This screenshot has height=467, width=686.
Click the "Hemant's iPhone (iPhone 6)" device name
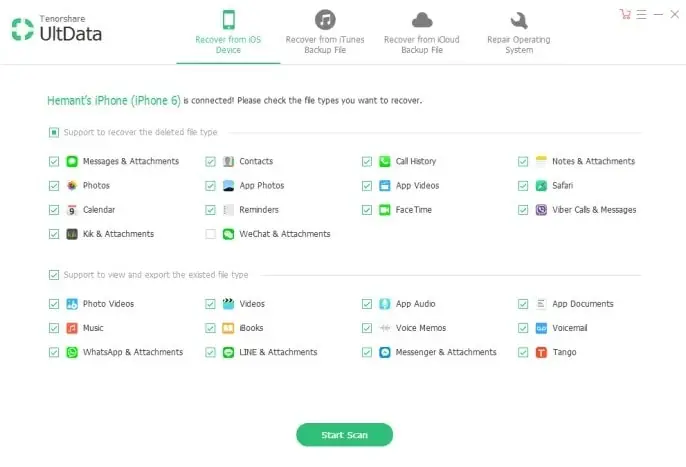tap(114, 101)
